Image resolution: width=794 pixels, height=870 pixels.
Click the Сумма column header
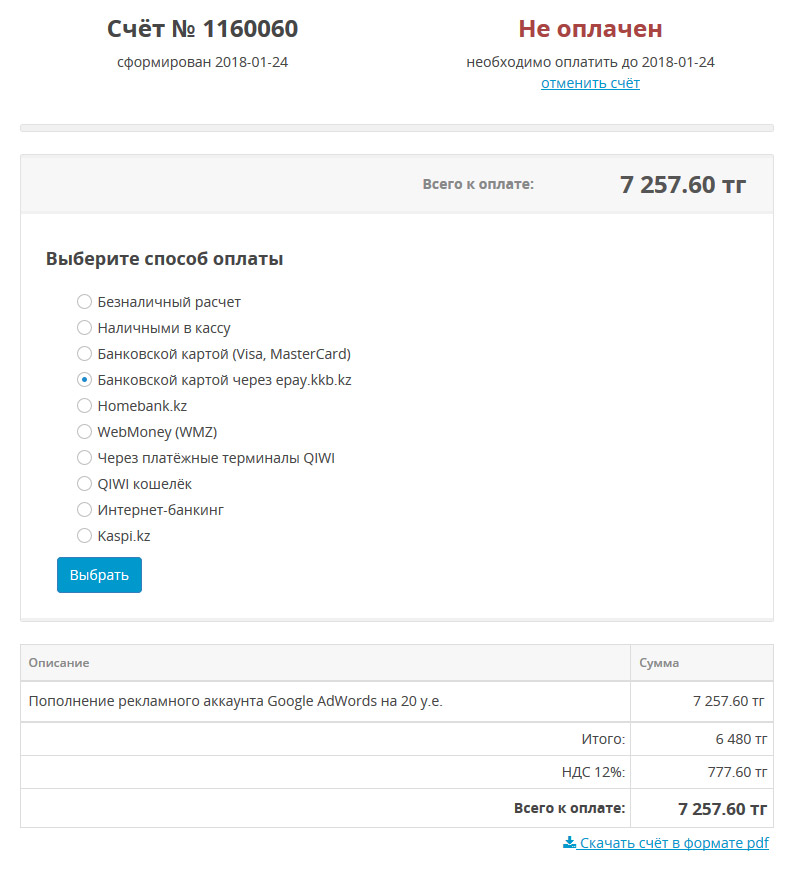pos(659,662)
